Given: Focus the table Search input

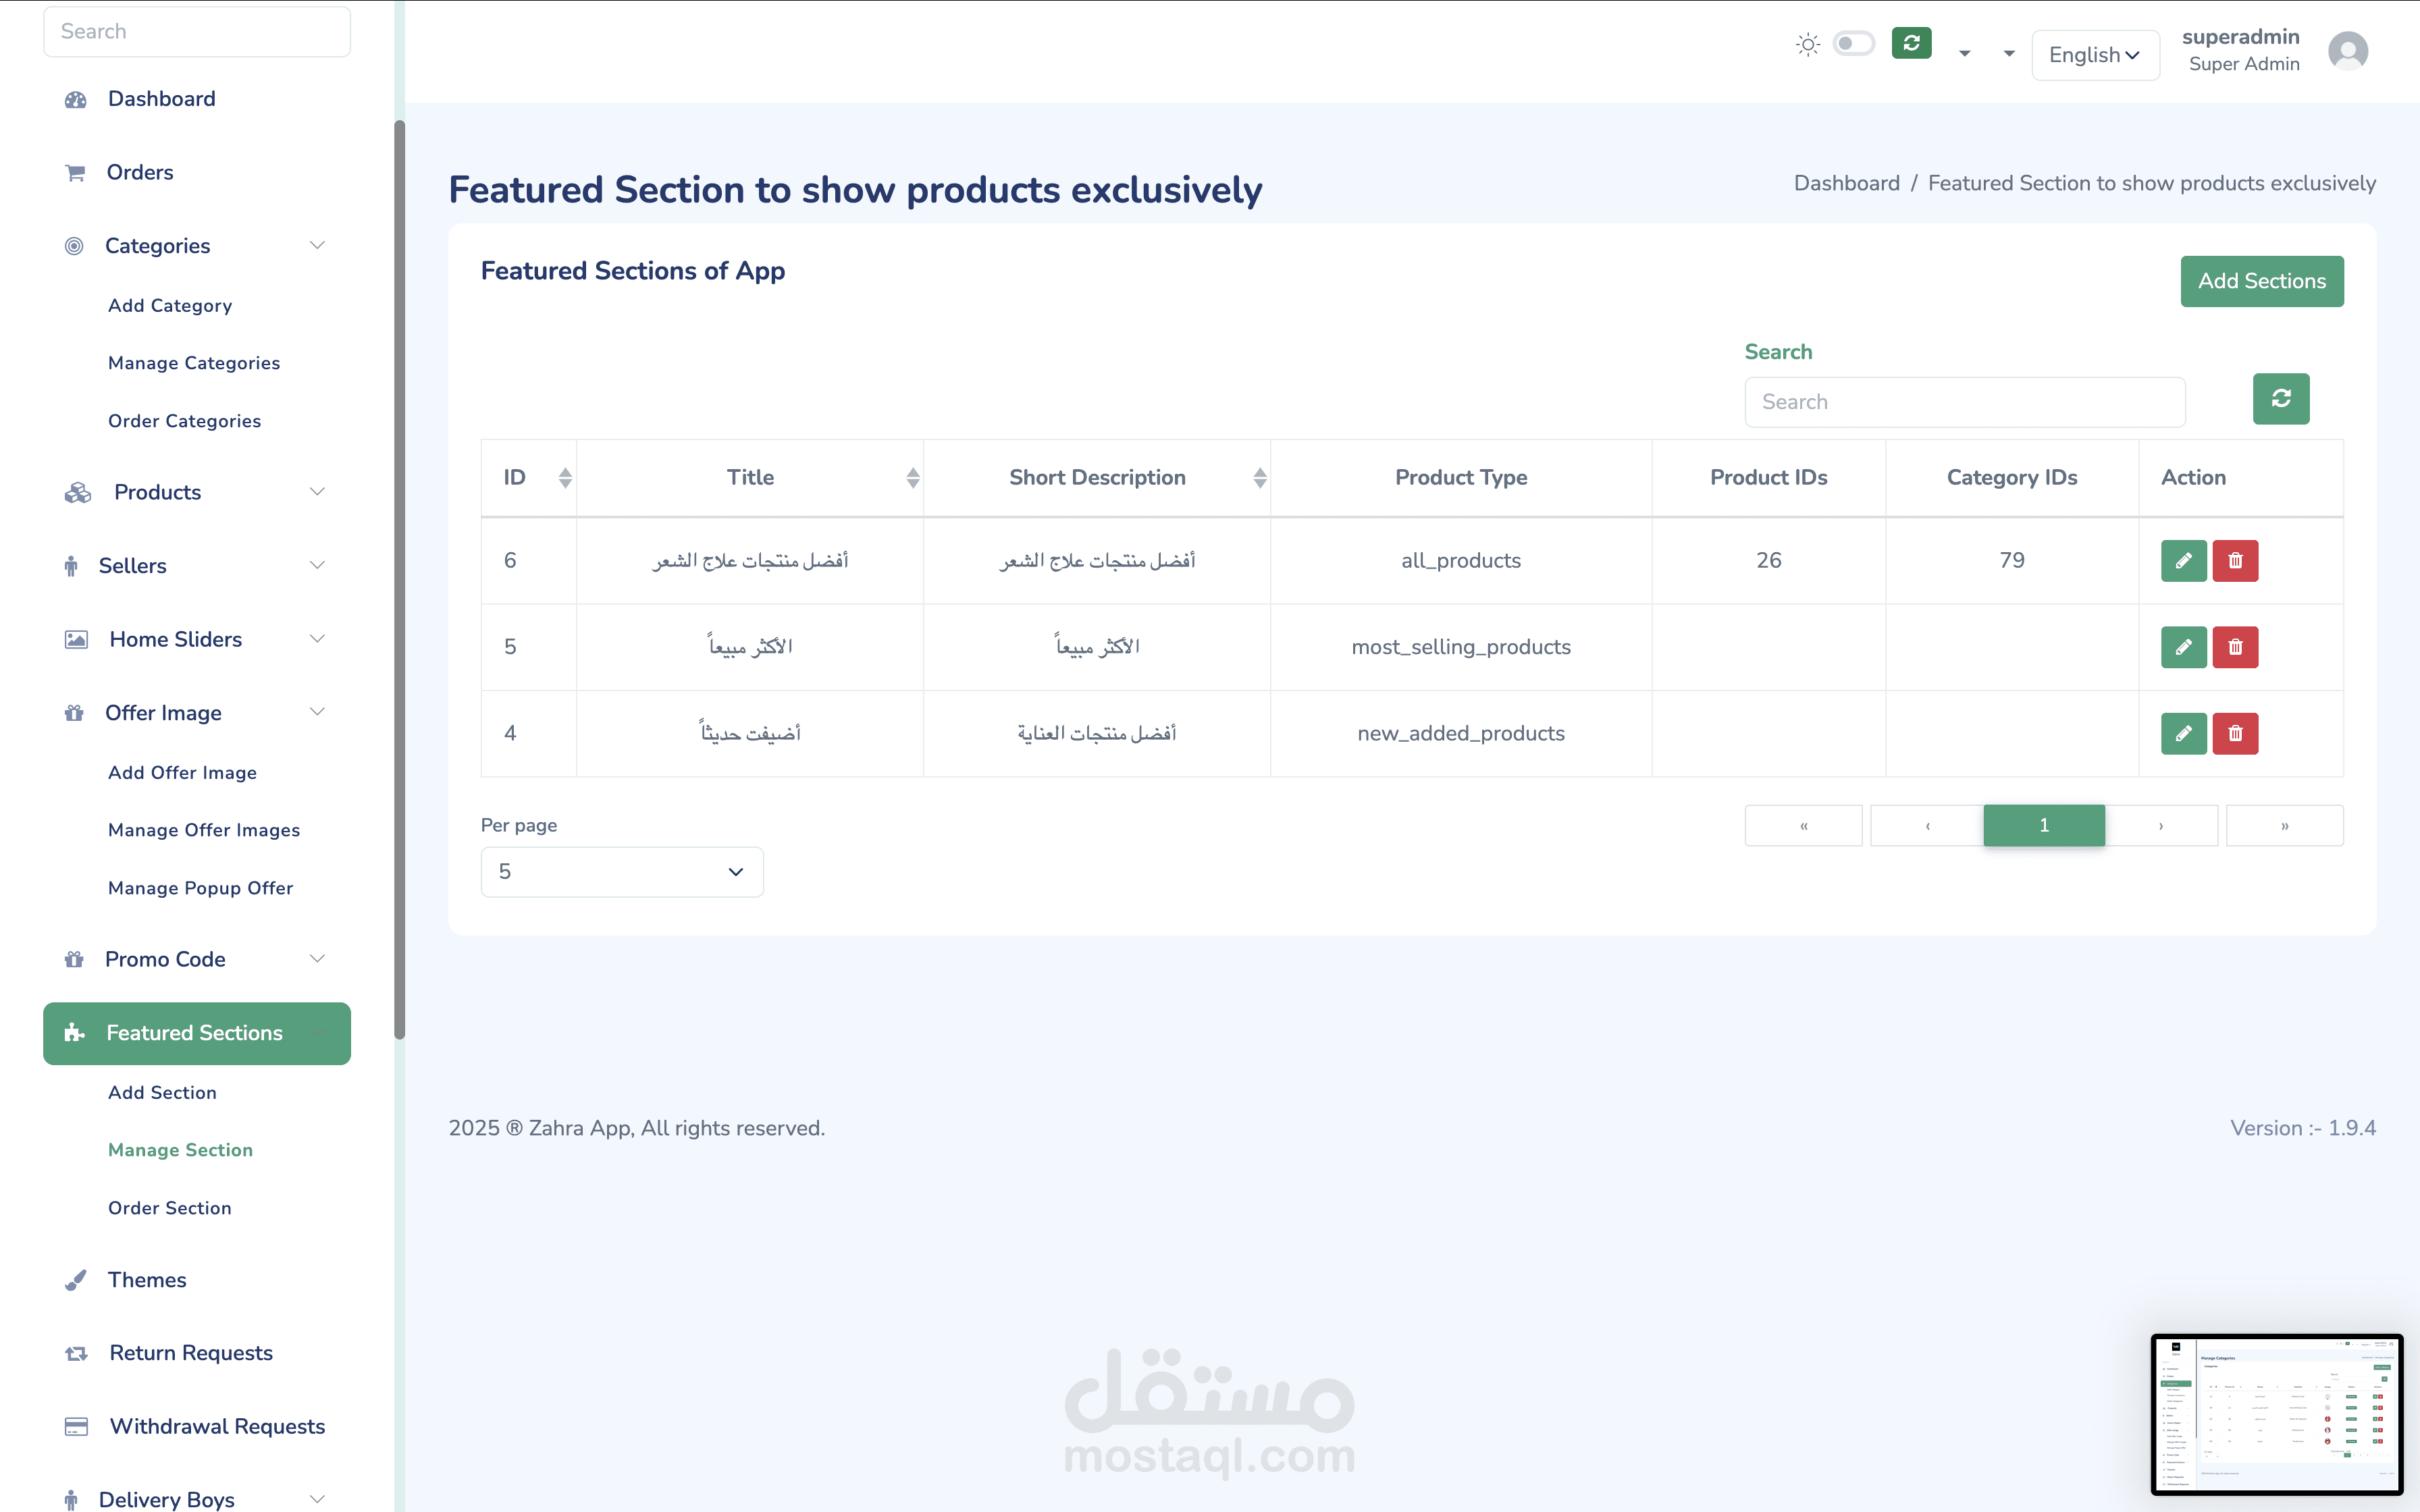Looking at the screenshot, I should (1965, 402).
